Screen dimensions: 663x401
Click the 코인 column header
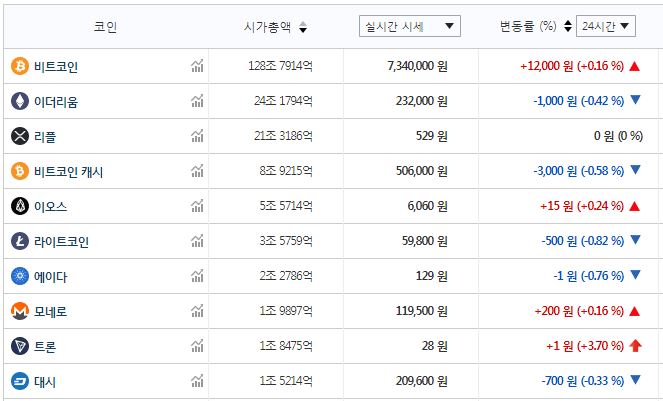tap(105, 27)
